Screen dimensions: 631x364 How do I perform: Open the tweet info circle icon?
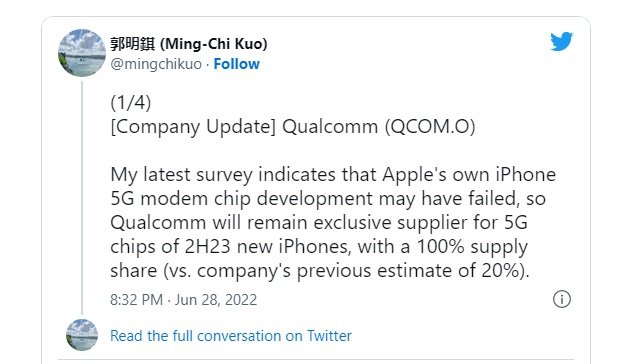click(x=562, y=299)
